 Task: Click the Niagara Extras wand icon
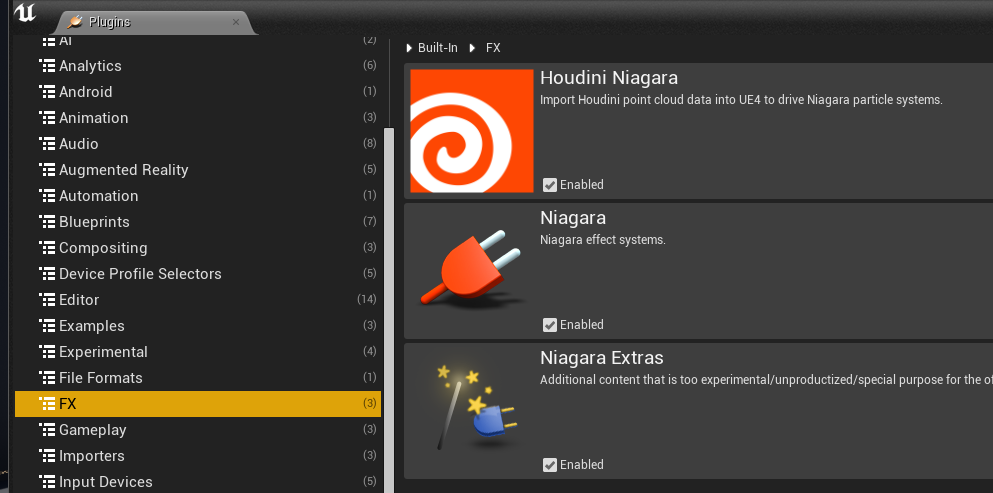click(x=476, y=406)
